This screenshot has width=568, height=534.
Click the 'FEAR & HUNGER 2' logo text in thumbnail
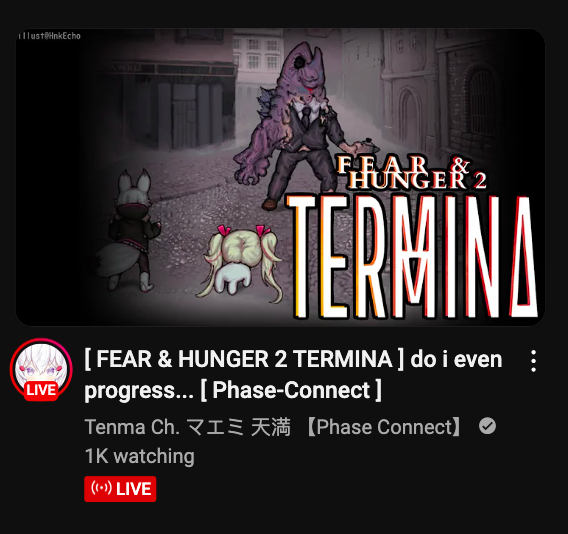pos(410,172)
